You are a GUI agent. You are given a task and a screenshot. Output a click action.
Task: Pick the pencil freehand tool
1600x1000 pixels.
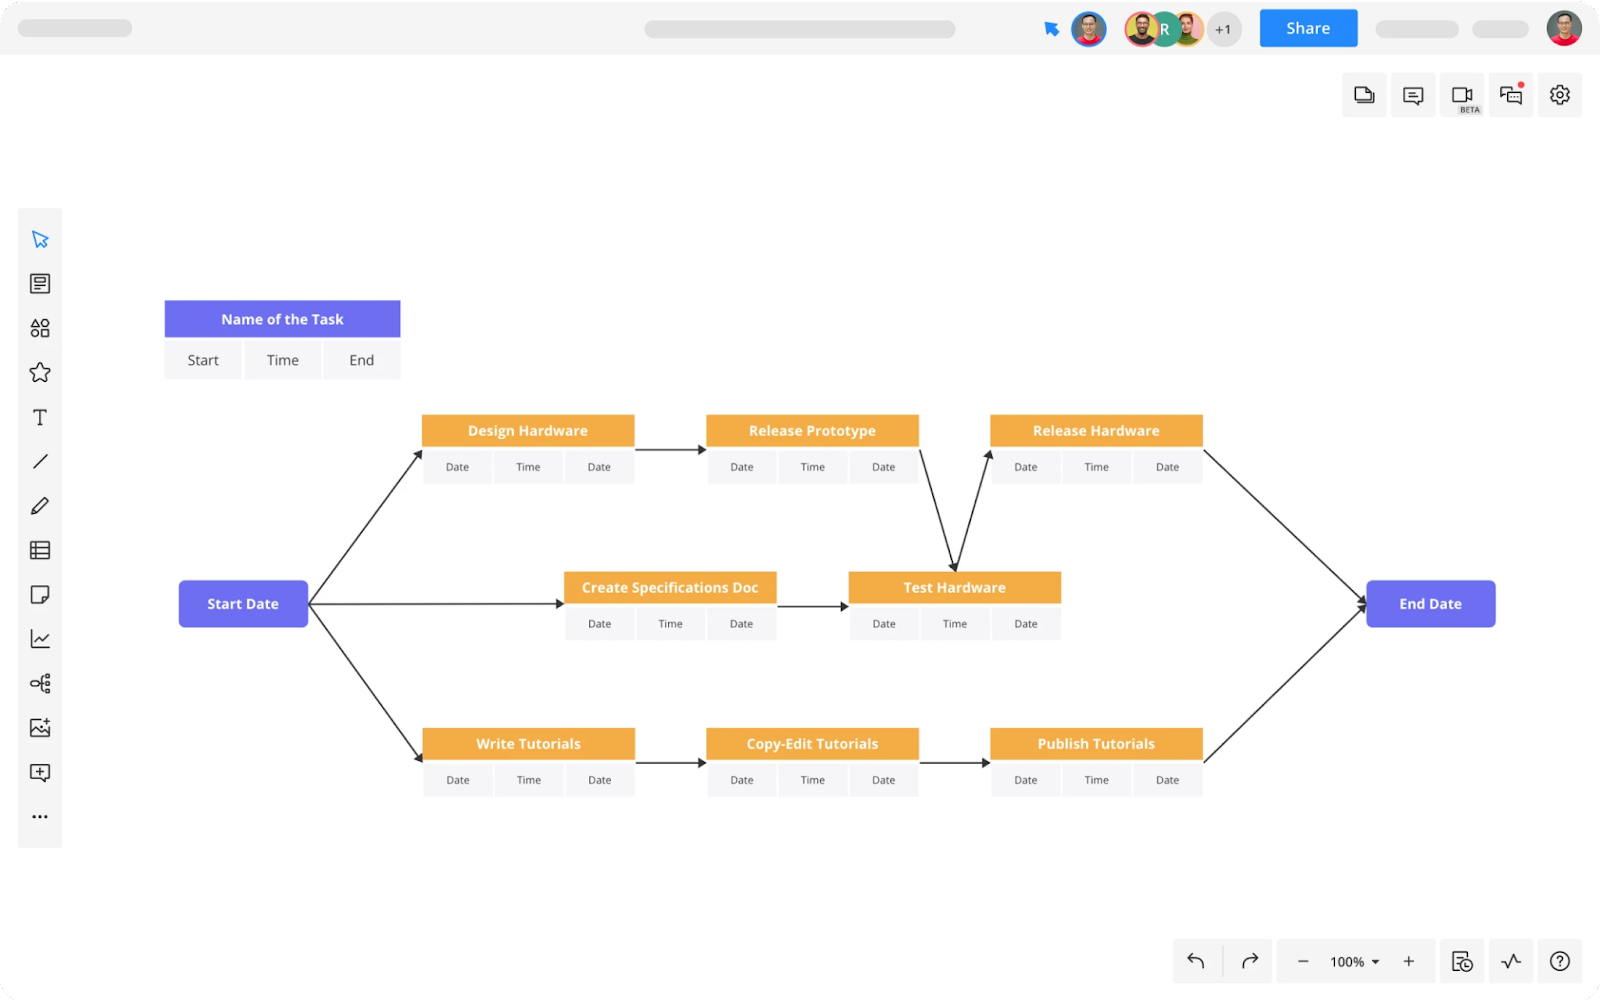coord(40,506)
